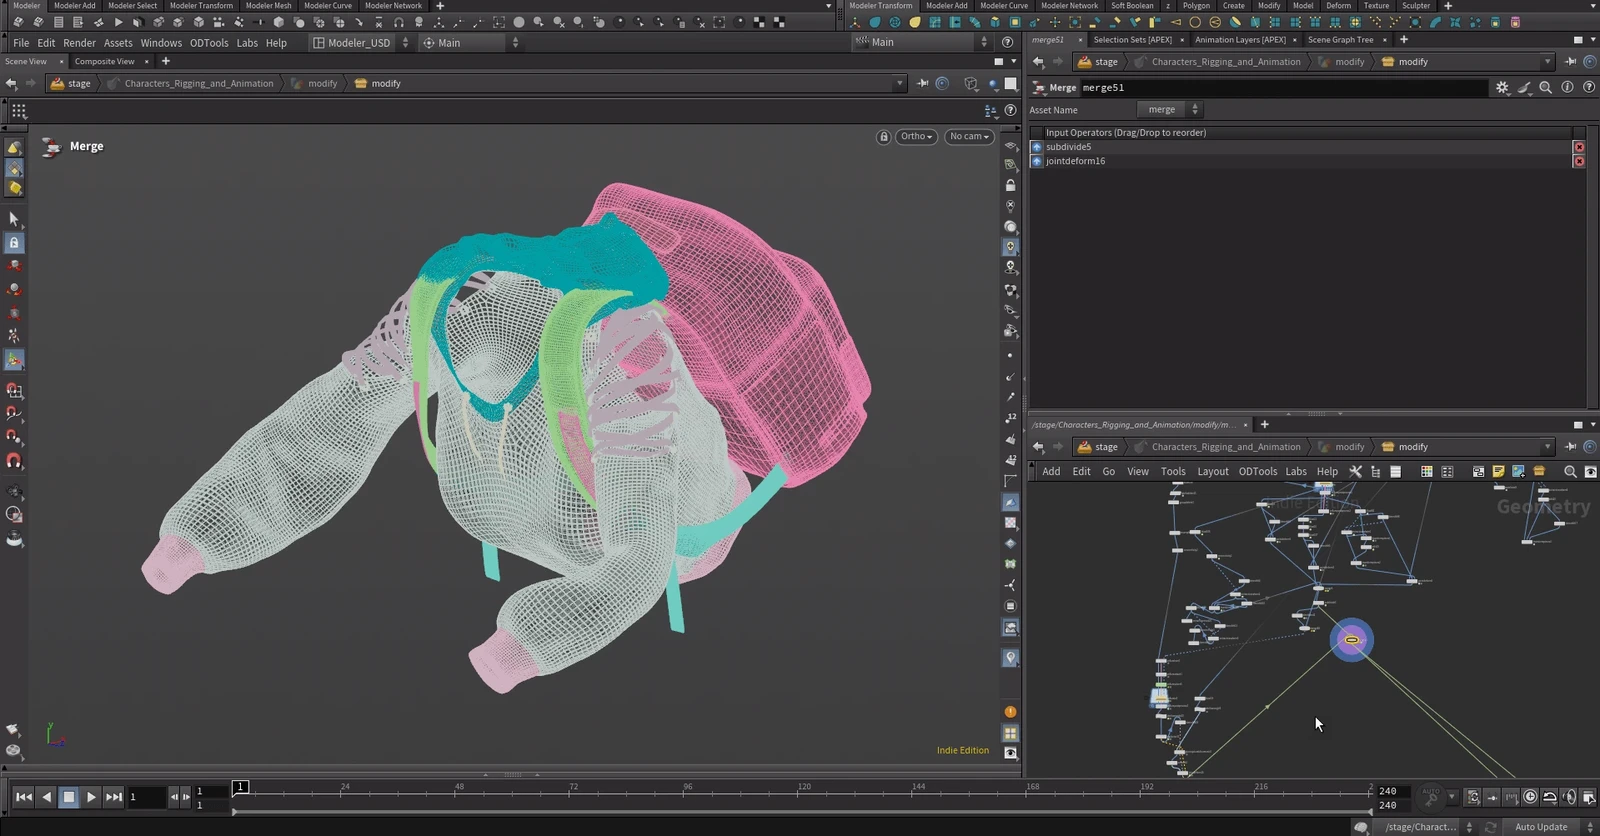This screenshot has height=836, width=1600.
Task: Open the Auto Update mode dropdown
Action: (1548, 827)
